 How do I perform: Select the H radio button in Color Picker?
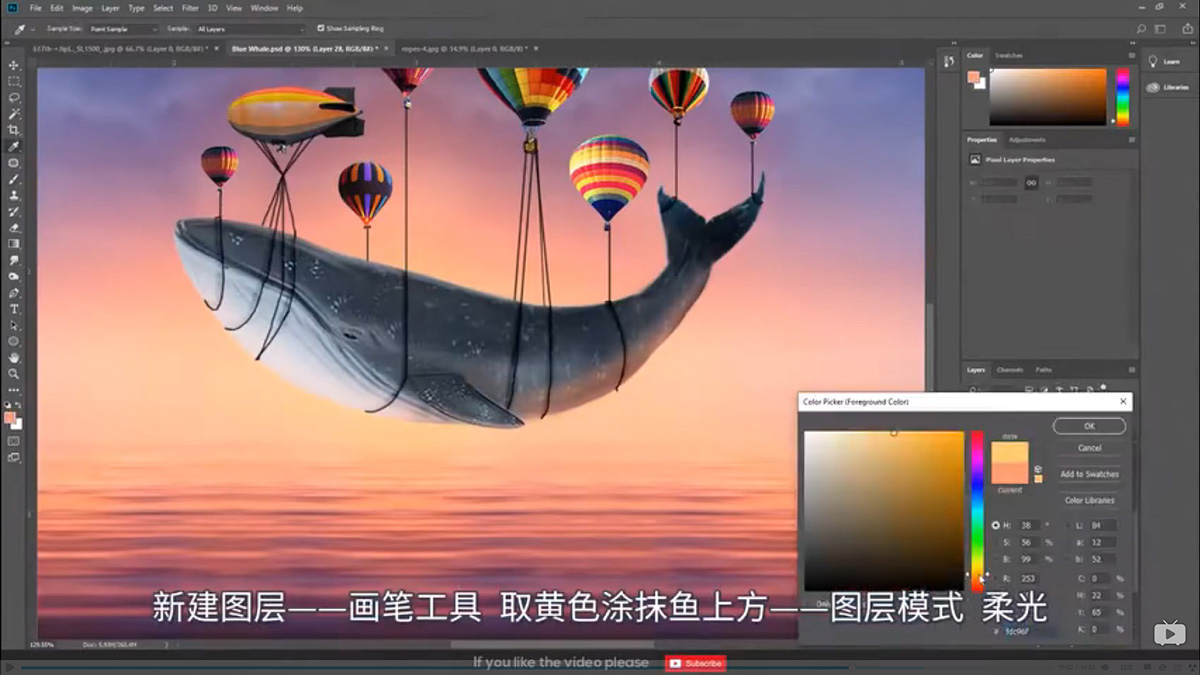(996, 525)
